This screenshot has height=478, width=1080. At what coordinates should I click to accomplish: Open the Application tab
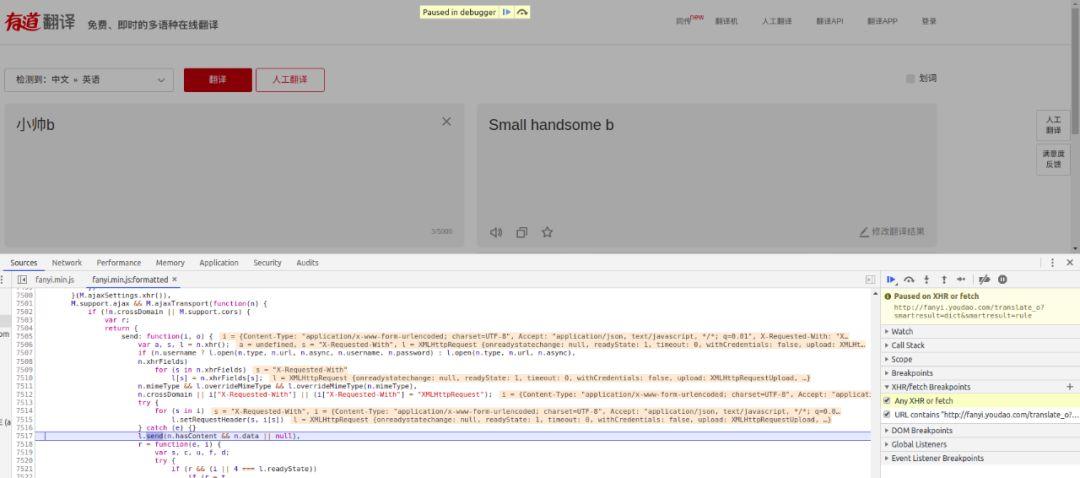coord(219,263)
